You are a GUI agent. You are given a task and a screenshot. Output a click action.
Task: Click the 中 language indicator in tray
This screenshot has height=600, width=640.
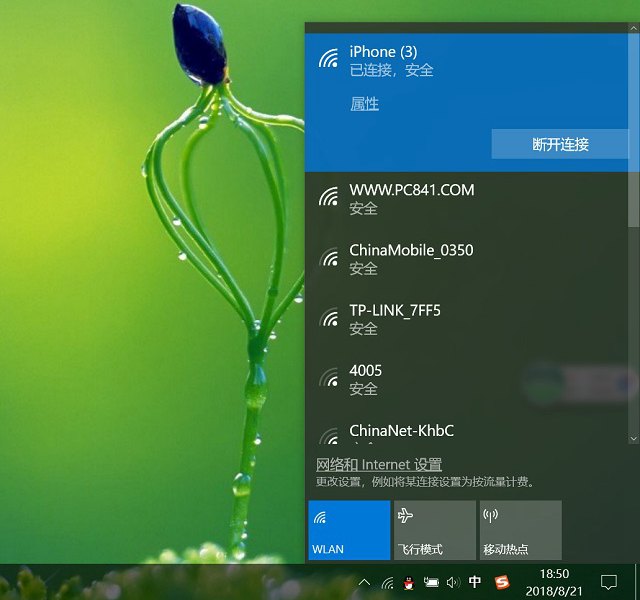click(x=476, y=582)
